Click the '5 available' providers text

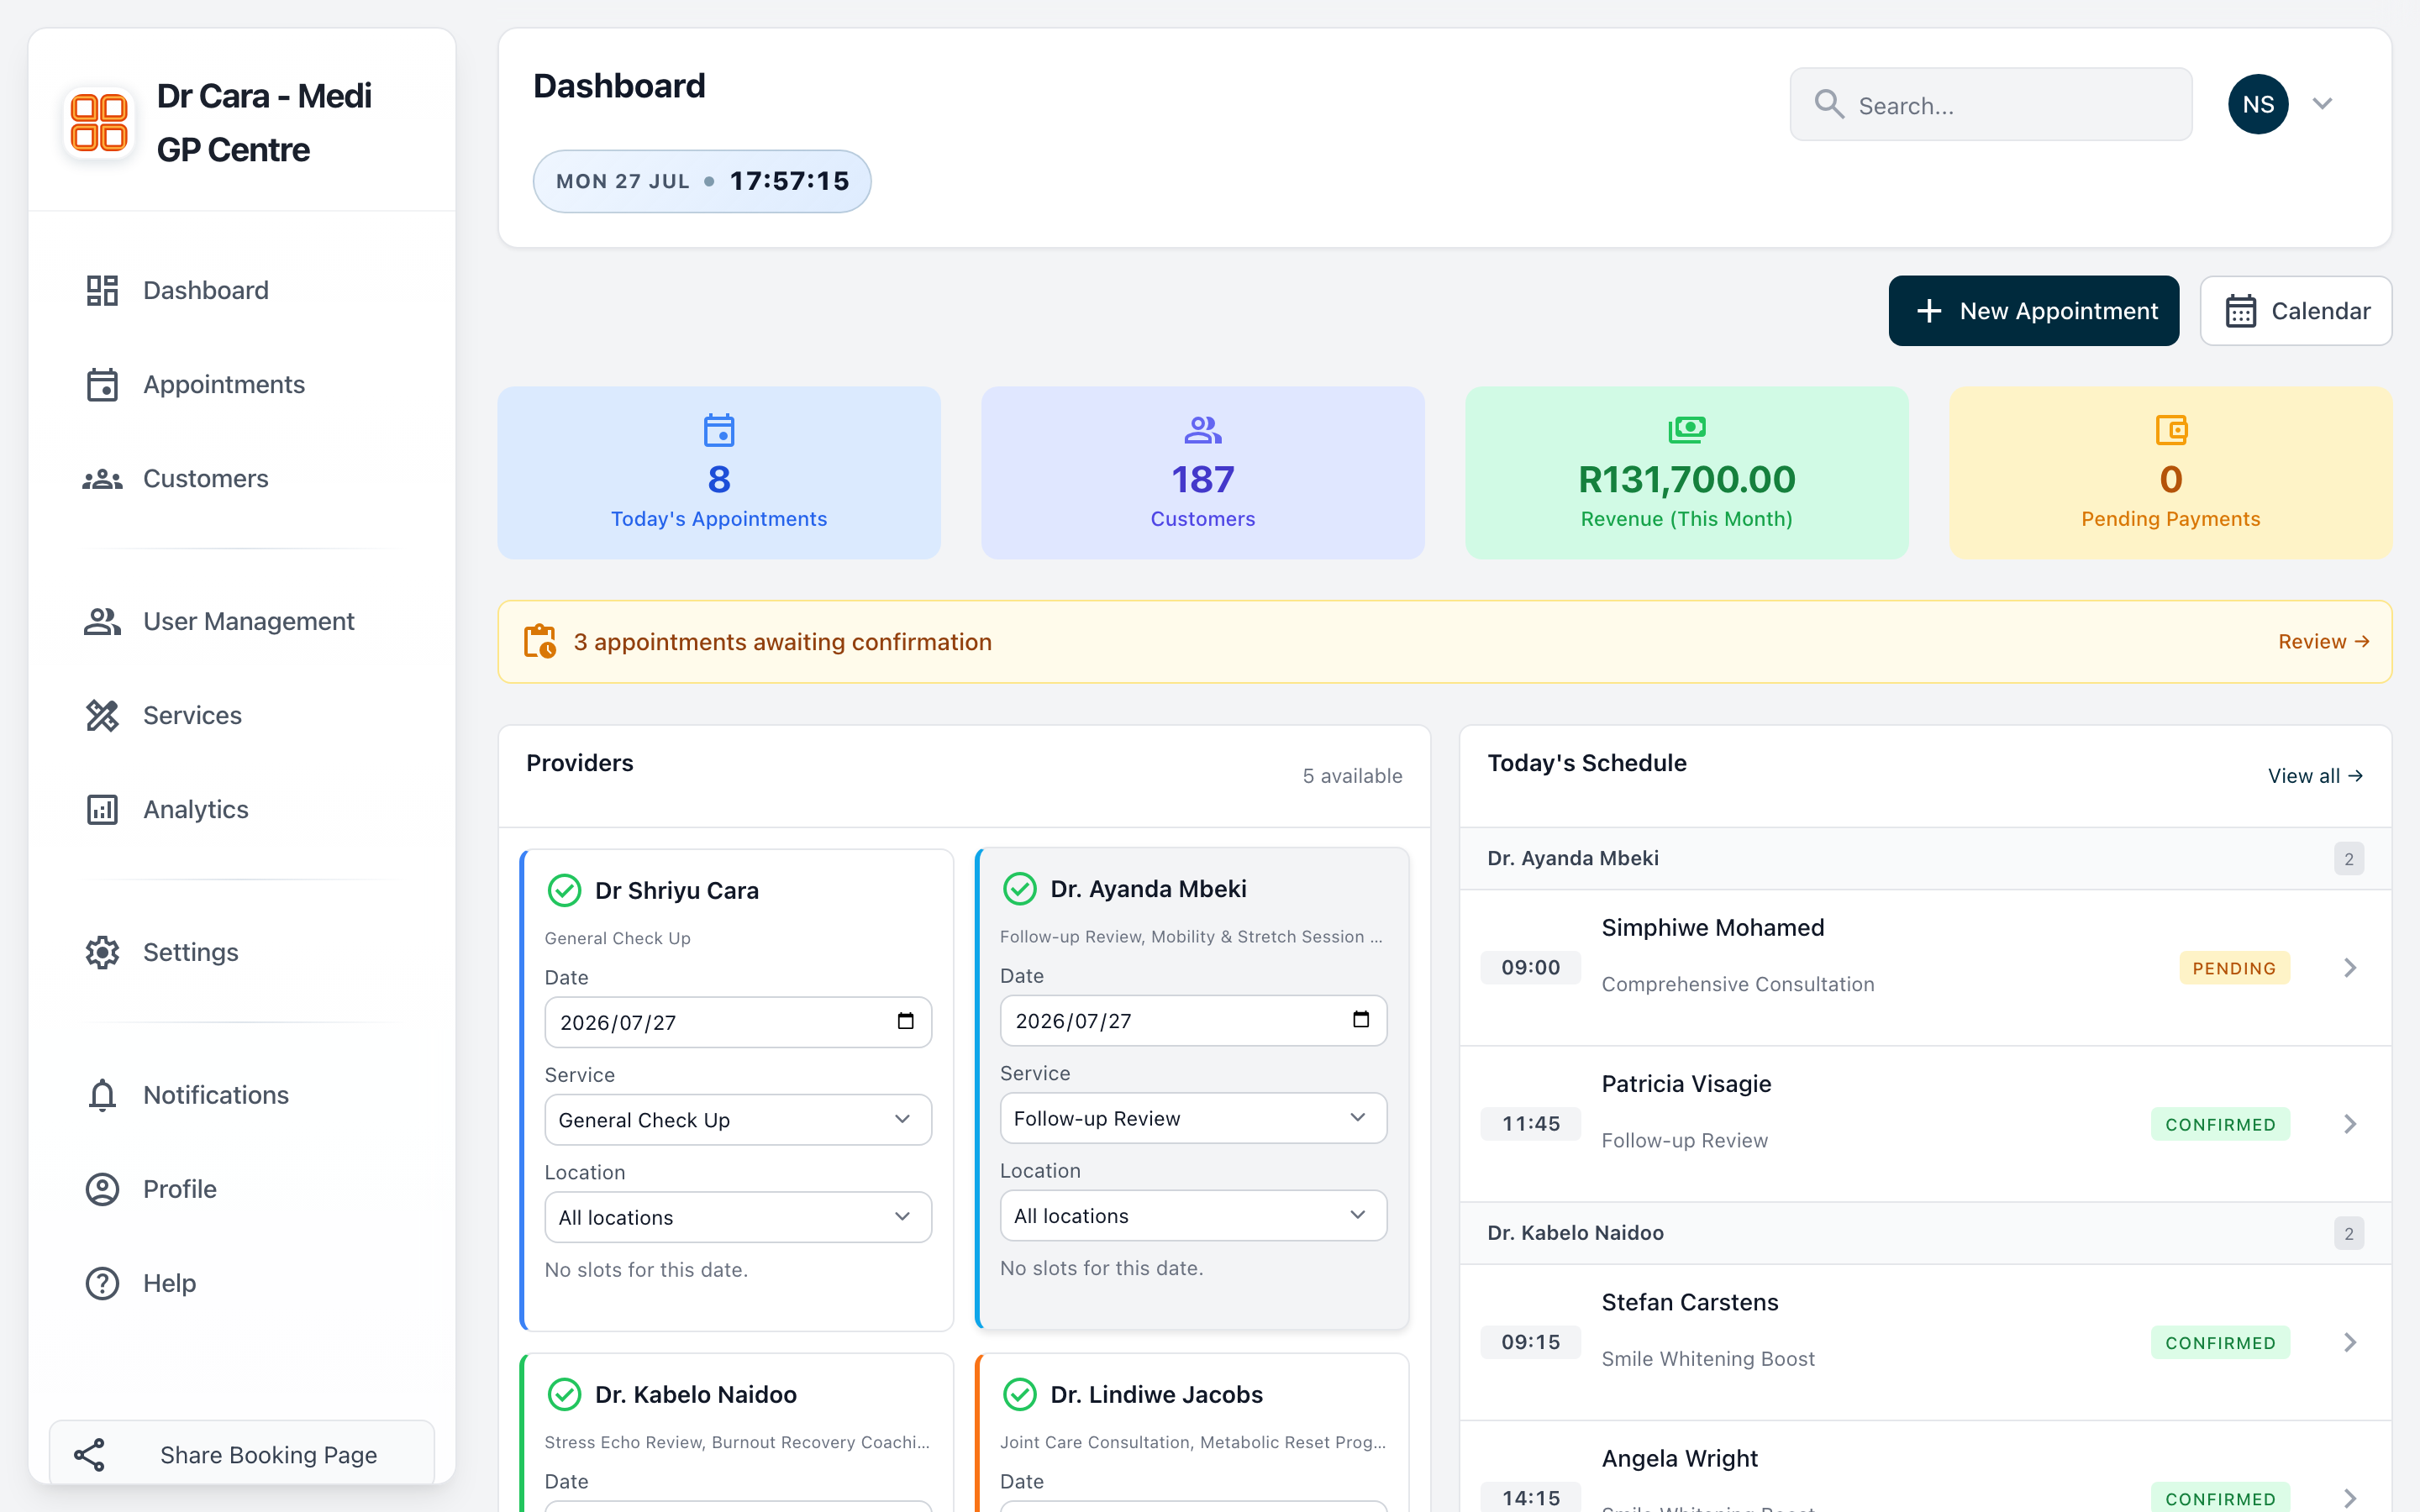[1352, 776]
